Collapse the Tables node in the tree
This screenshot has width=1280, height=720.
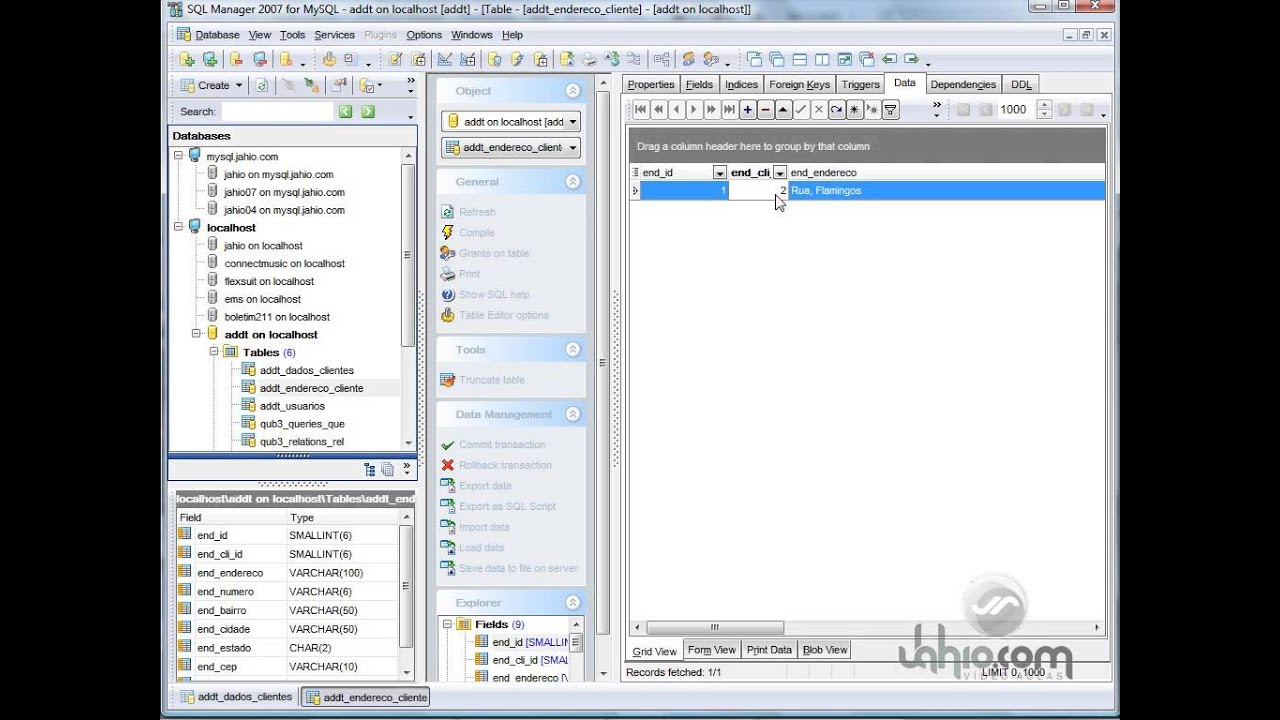tap(214, 352)
